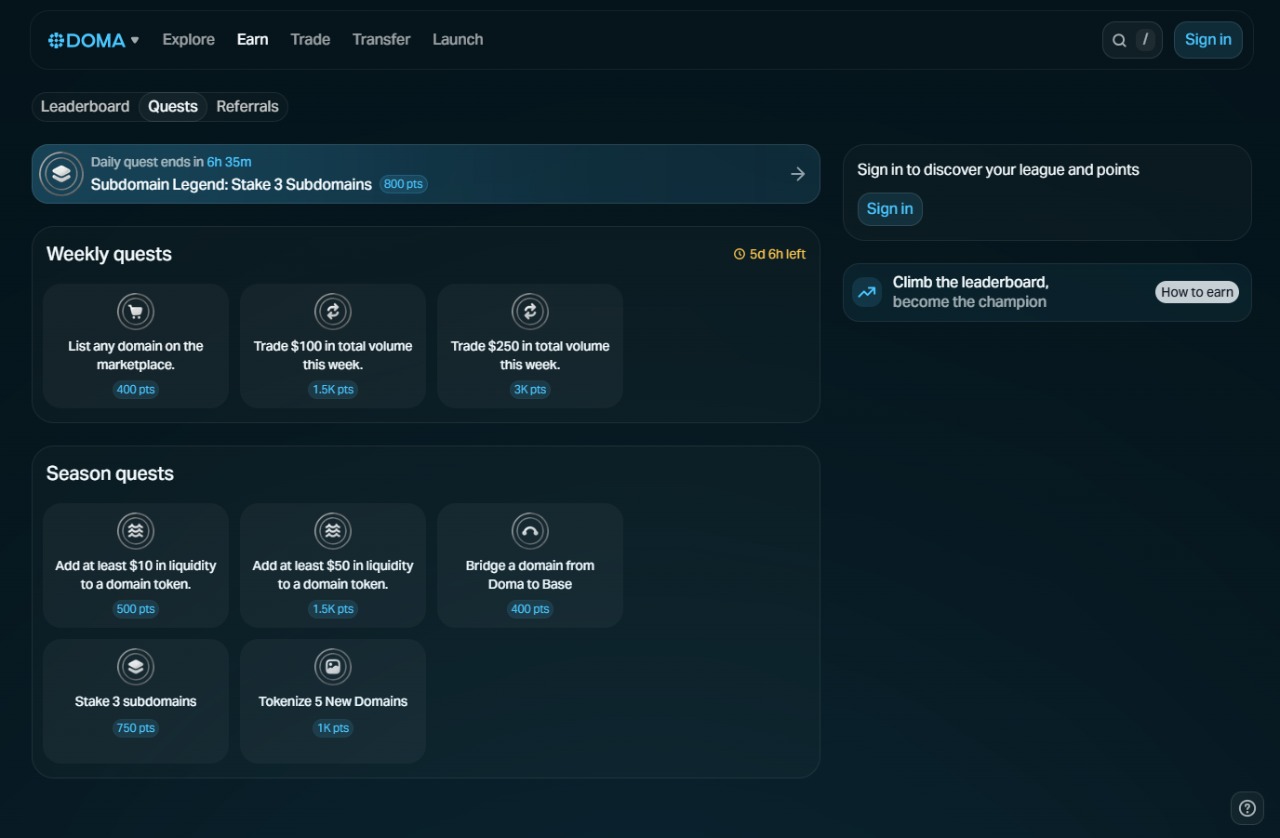Open Climb the leaderboard banner text

[x=970, y=292]
